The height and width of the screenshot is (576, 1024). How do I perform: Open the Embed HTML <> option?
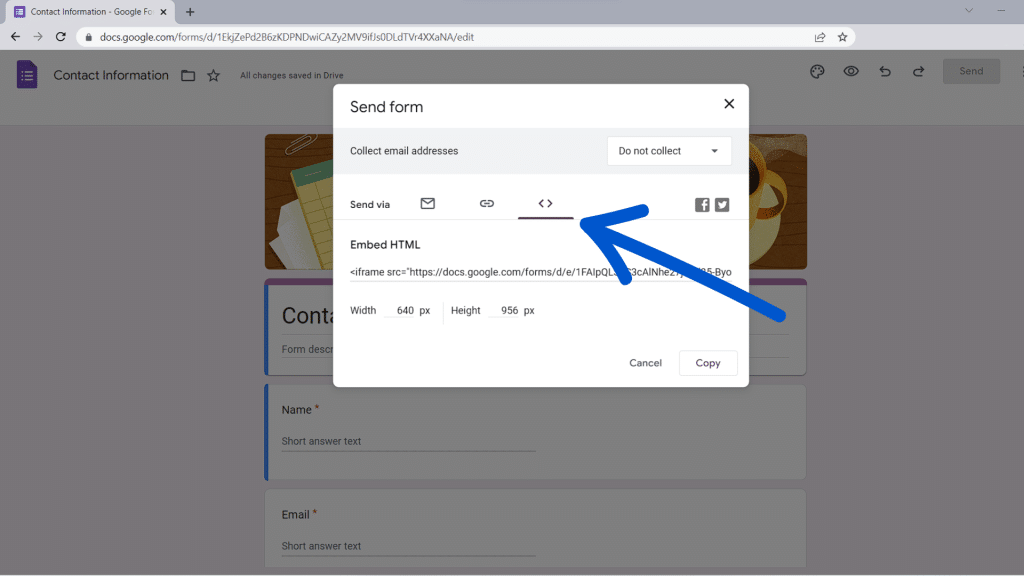(x=545, y=203)
